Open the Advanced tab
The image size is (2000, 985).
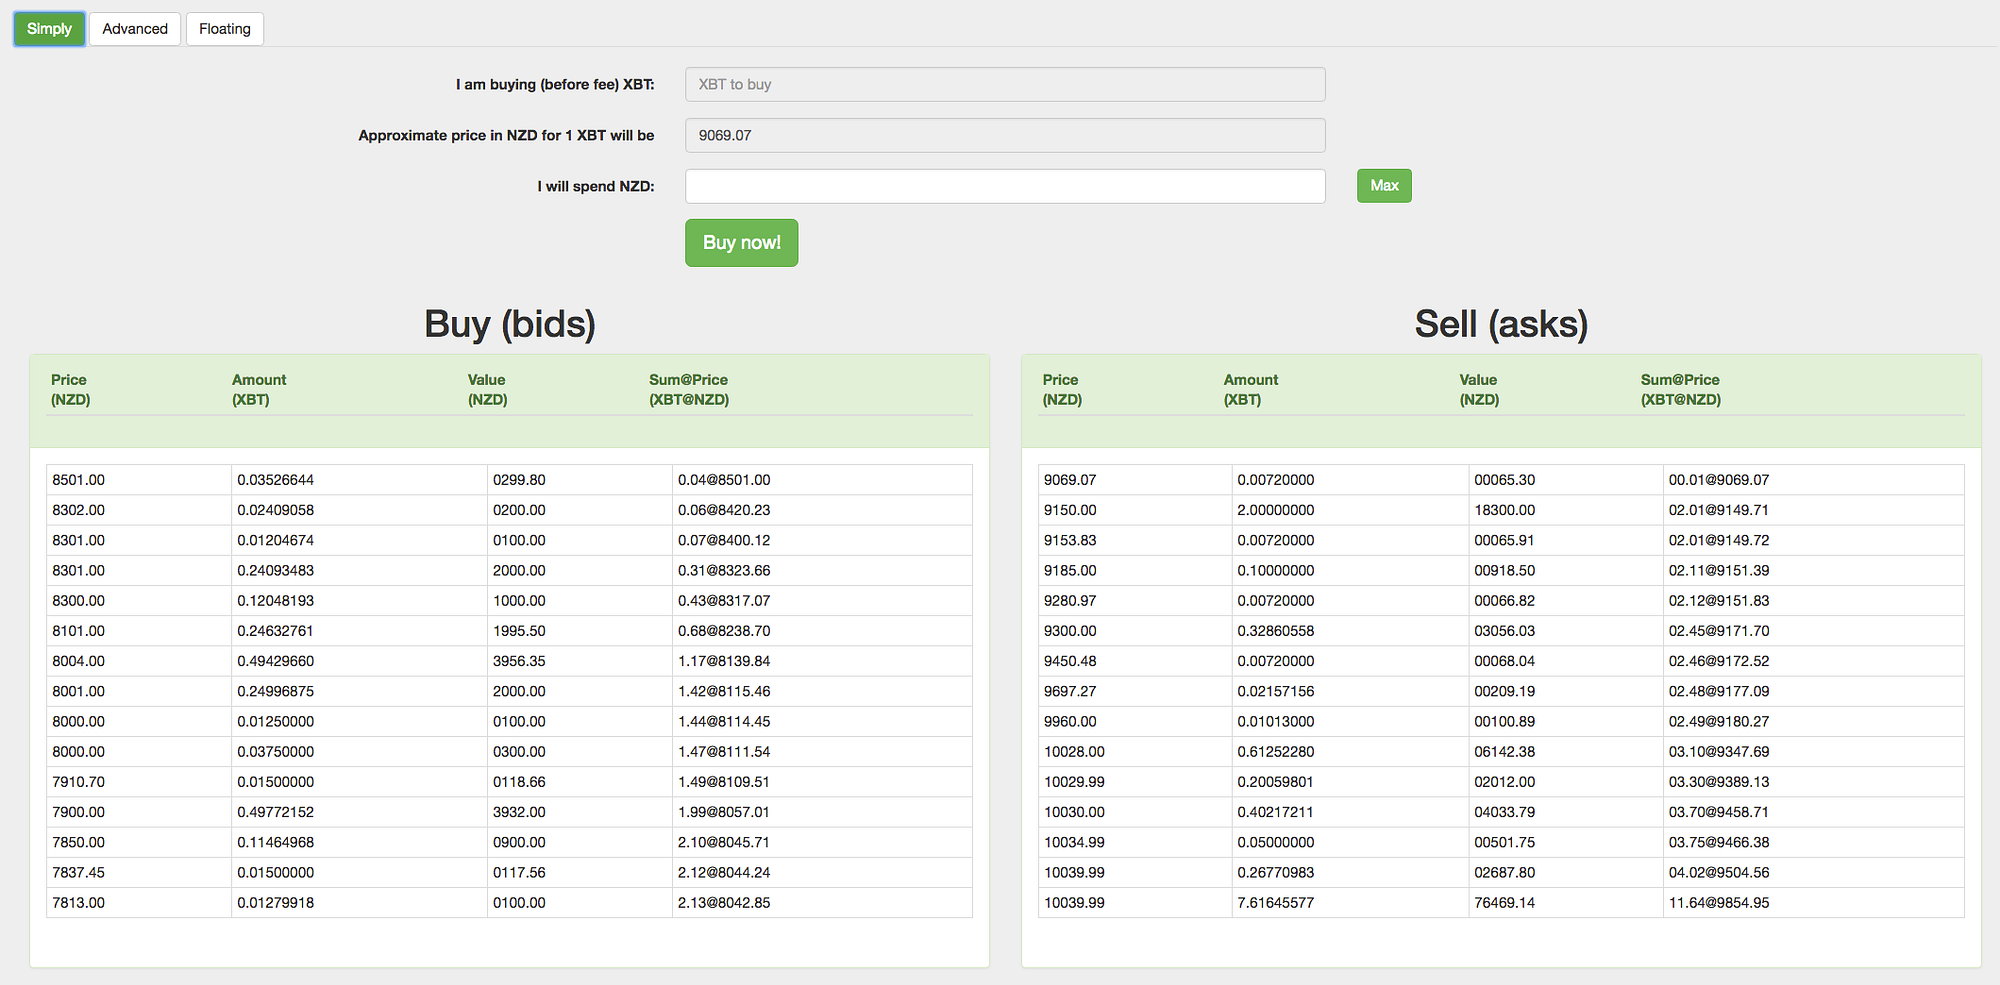(135, 29)
